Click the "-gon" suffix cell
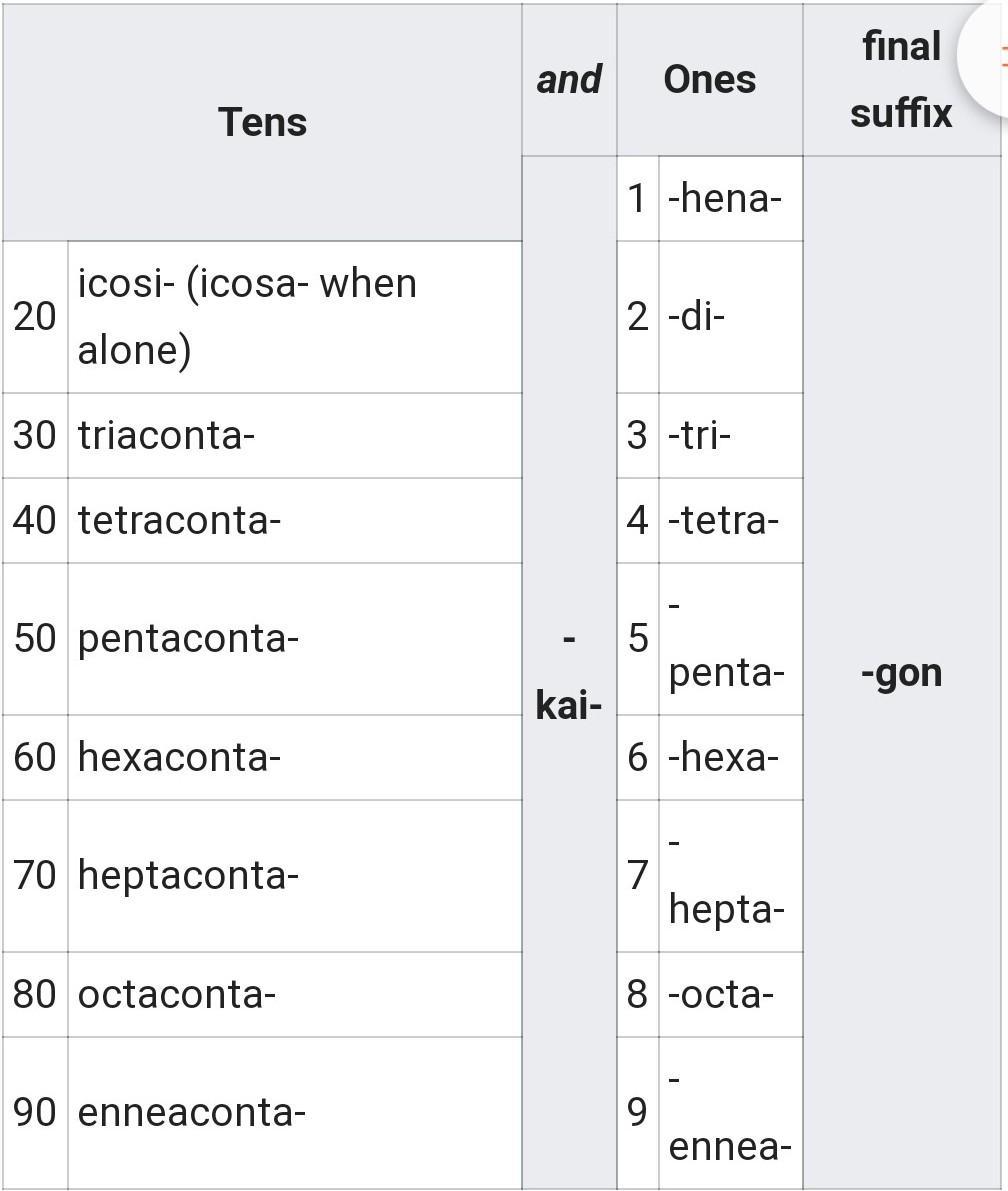Viewport: 1008px width, 1191px height. [x=901, y=673]
